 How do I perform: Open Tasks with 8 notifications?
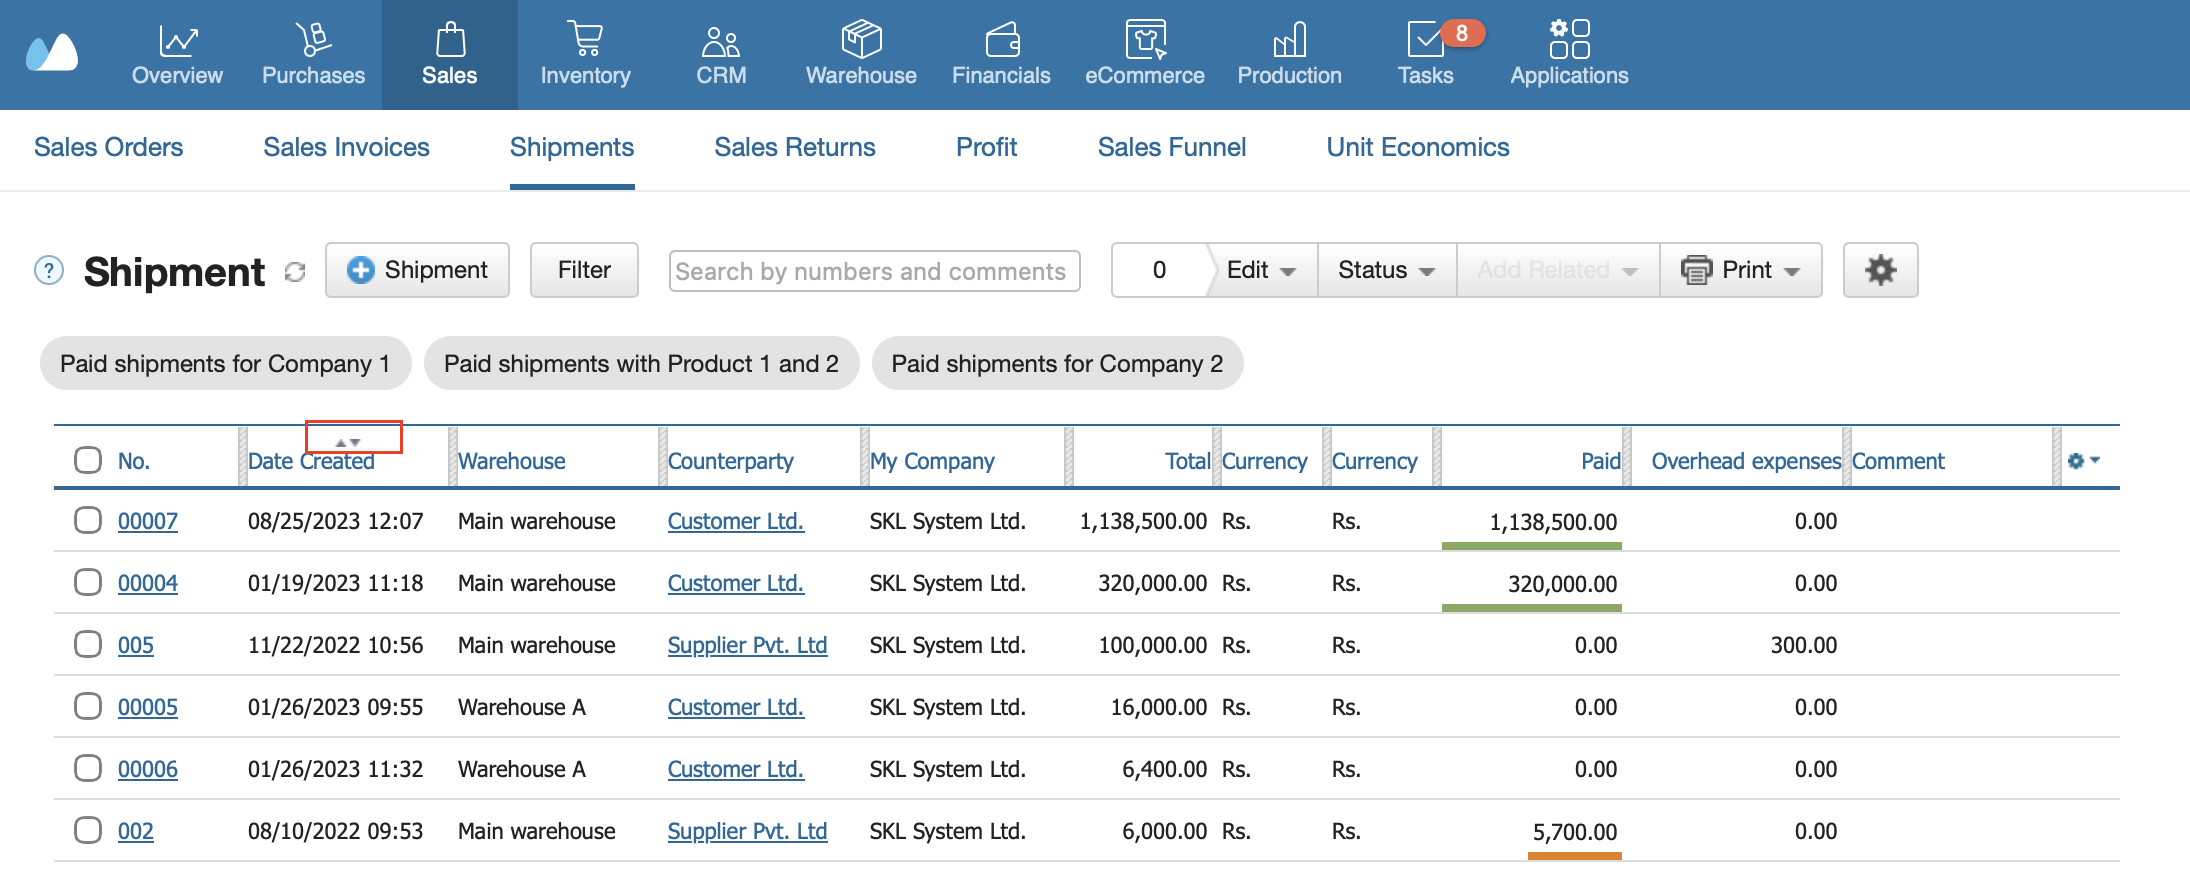pyautogui.click(x=1425, y=54)
